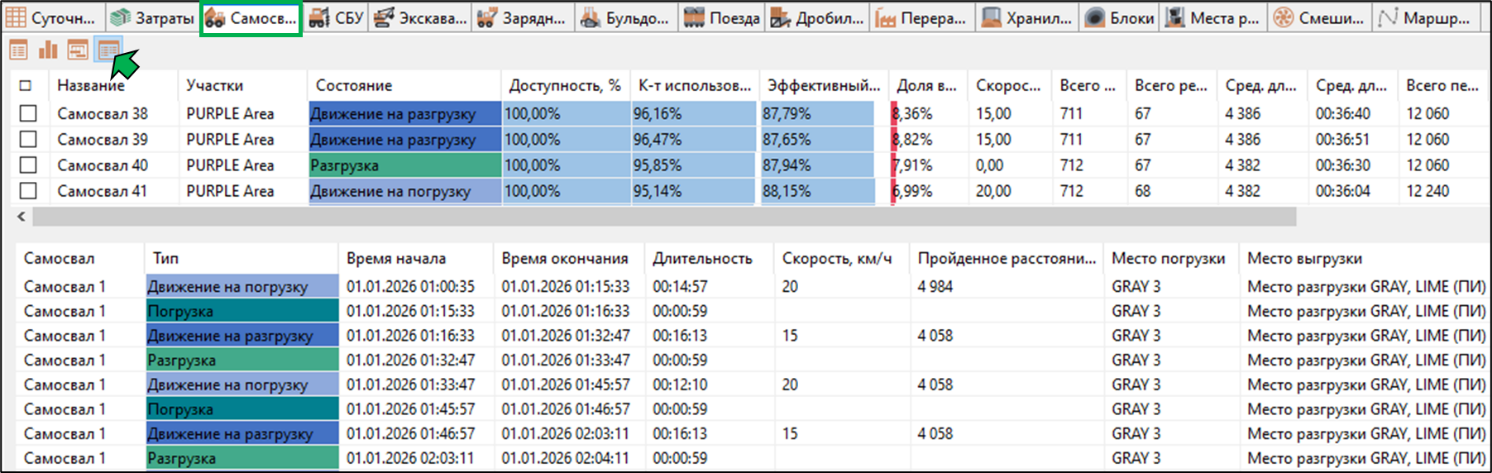
Task: Check the box for Самосвал 41
Action: click(x=28, y=191)
